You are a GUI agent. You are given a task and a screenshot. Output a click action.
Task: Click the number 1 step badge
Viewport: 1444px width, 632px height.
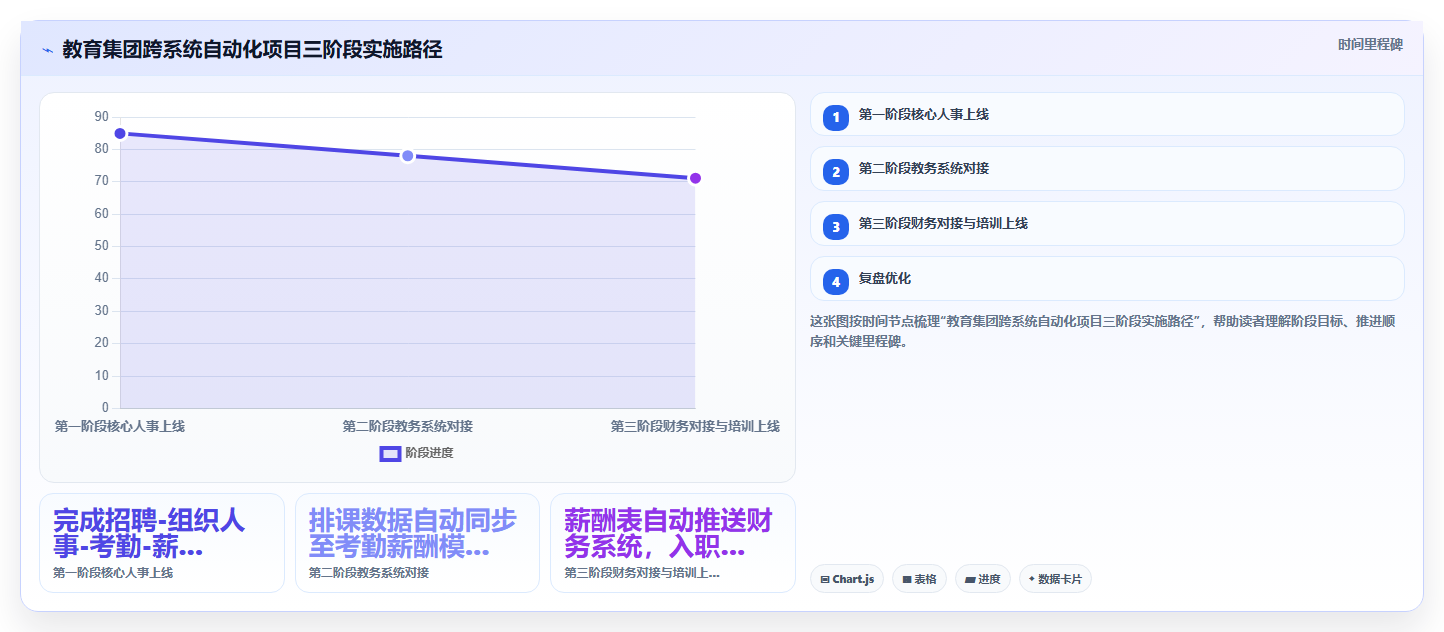pos(836,117)
